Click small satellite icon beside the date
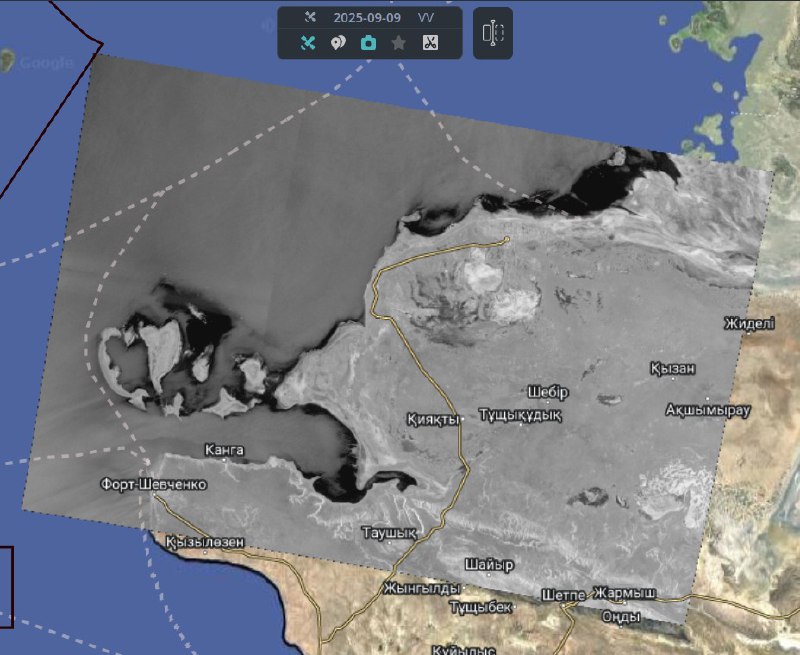800x655 pixels. pos(310,17)
